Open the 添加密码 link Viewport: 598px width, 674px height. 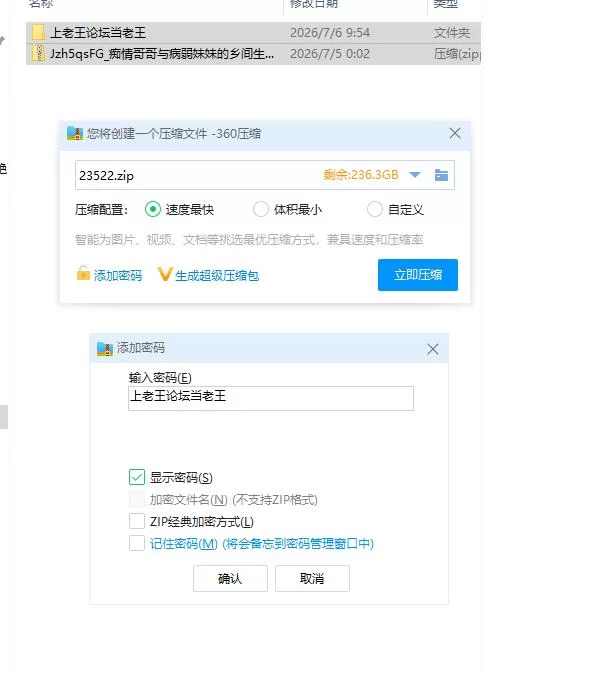[x=118, y=275]
